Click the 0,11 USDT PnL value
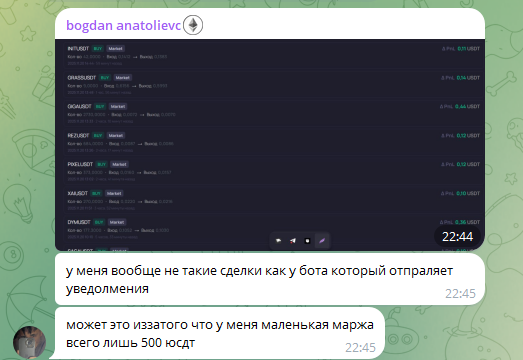Image resolution: width=523 pixels, height=360 pixels. tap(469, 49)
